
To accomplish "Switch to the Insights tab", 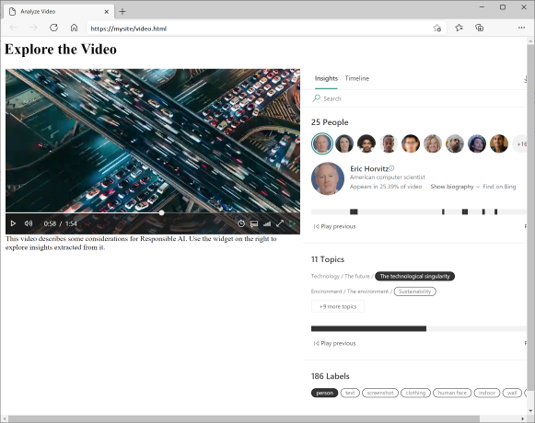I will pyautogui.click(x=326, y=78).
